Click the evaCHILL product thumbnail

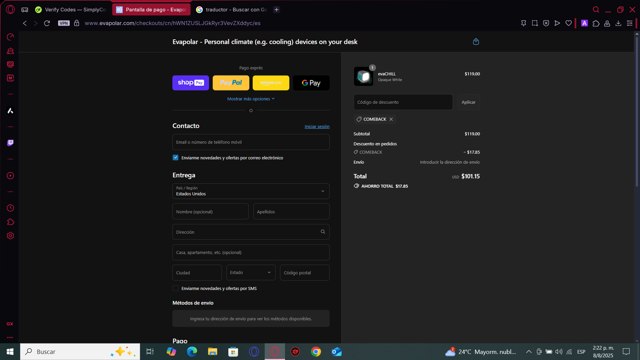[x=363, y=76]
